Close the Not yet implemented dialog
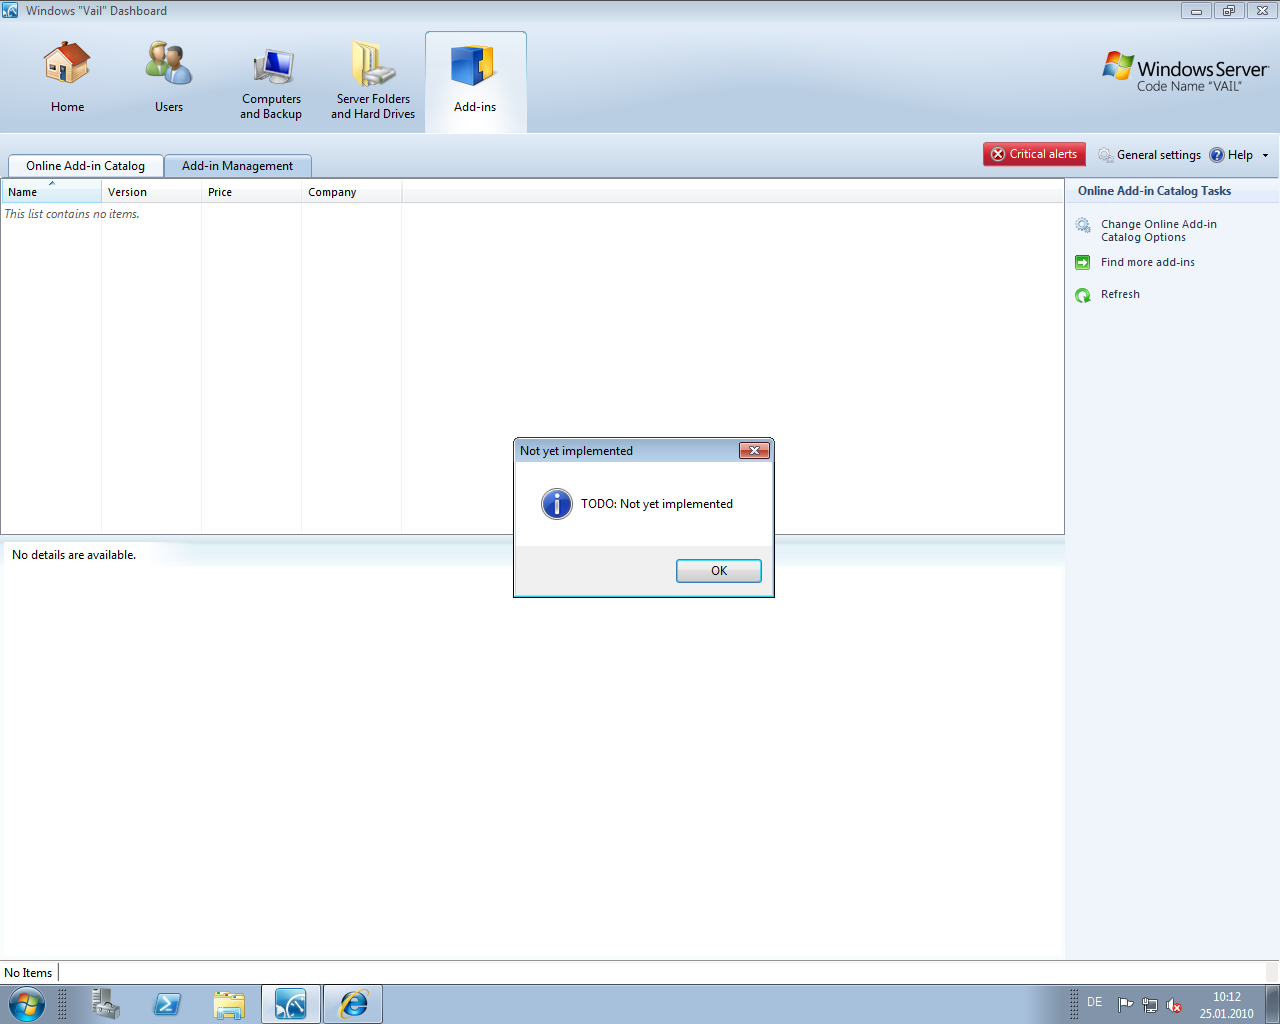Screen dimensions: 1280x1024 click(x=754, y=451)
